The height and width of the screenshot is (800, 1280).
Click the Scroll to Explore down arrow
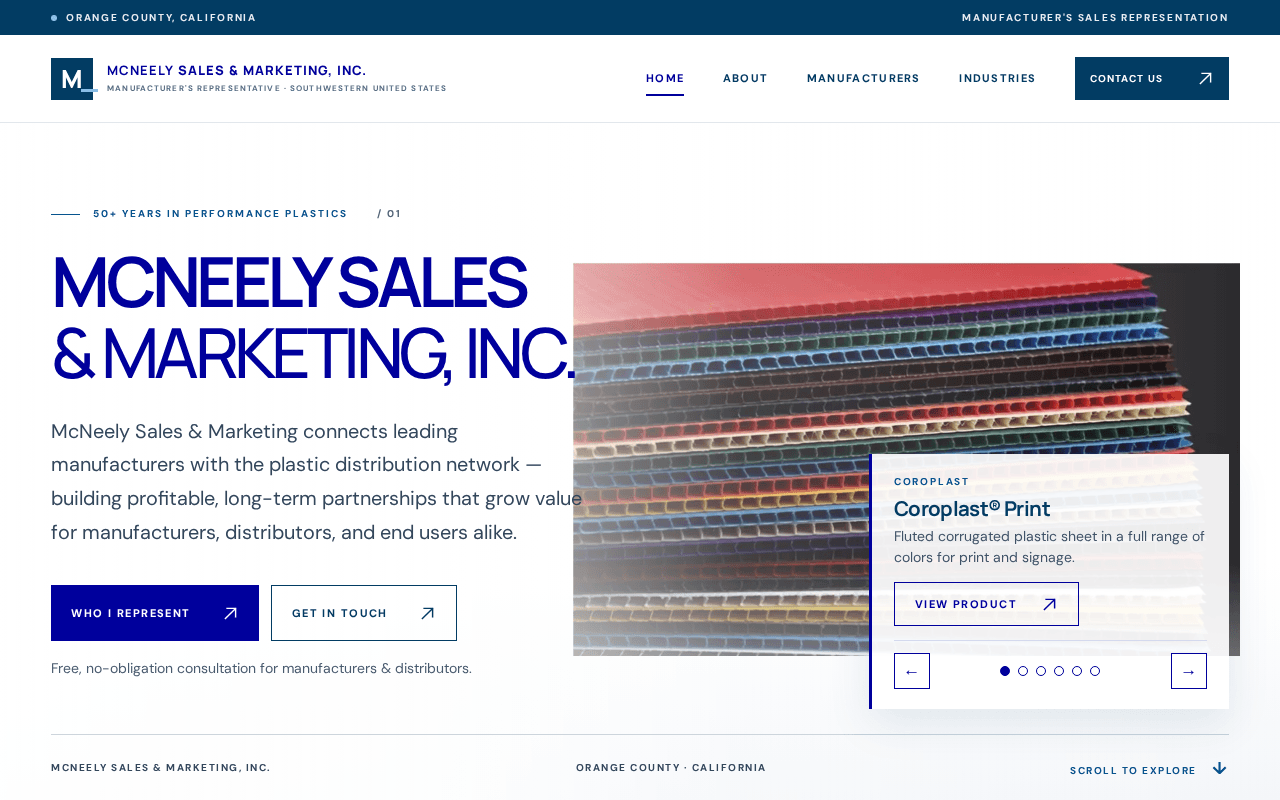[1219, 769]
